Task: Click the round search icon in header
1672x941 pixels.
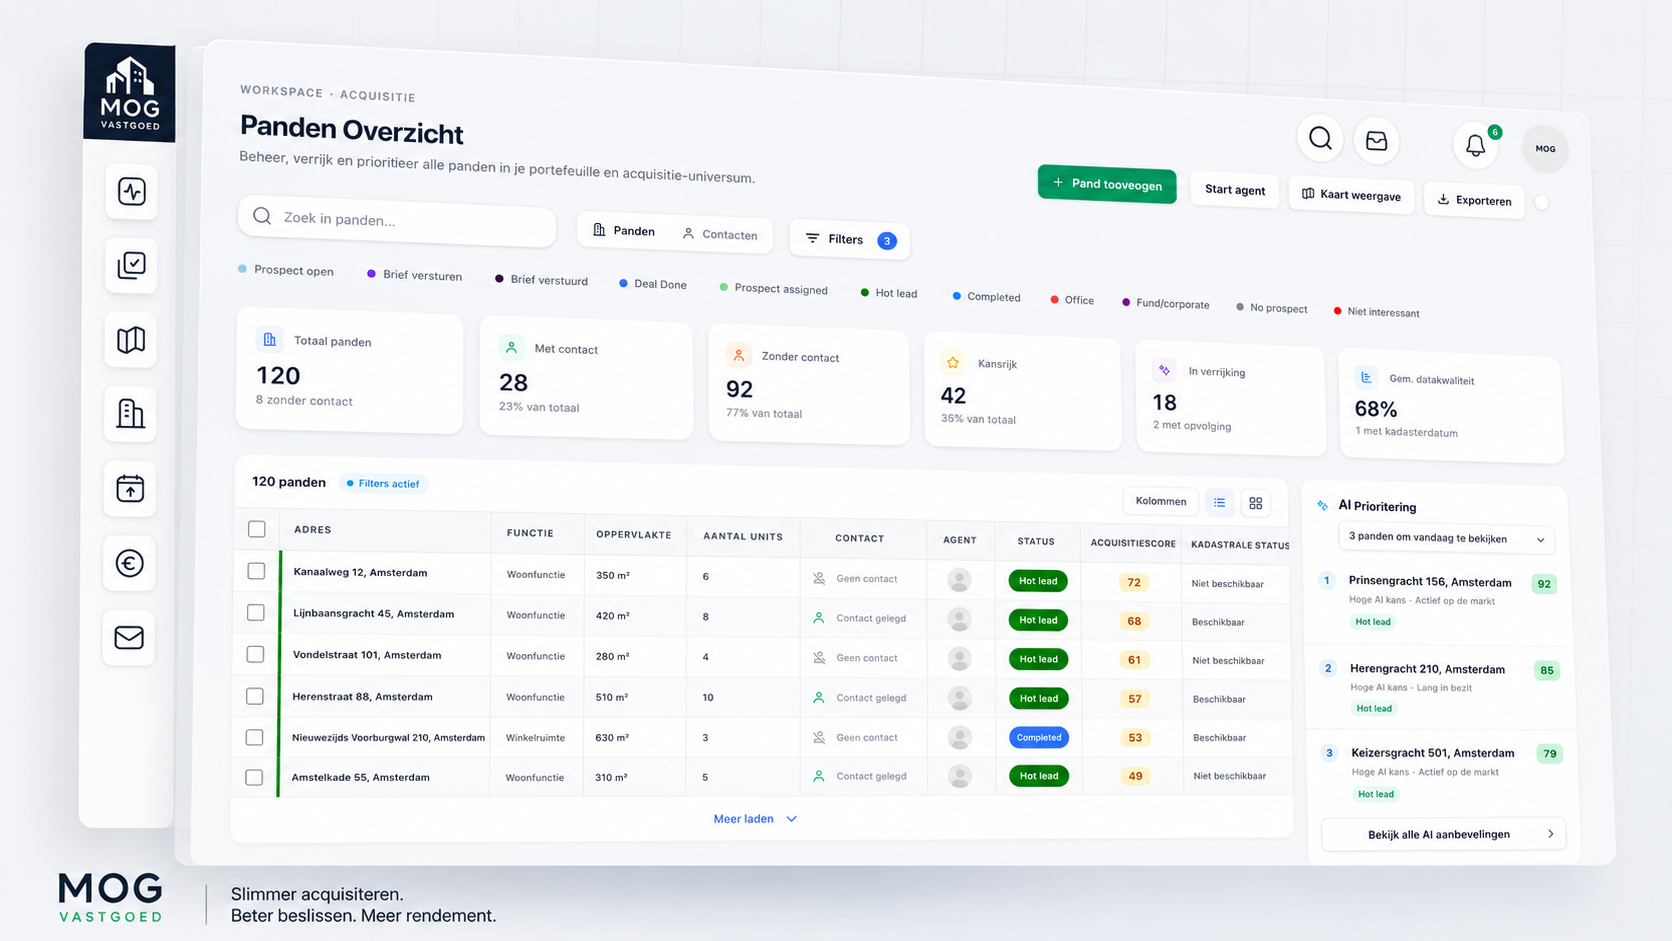Action: [1320, 138]
